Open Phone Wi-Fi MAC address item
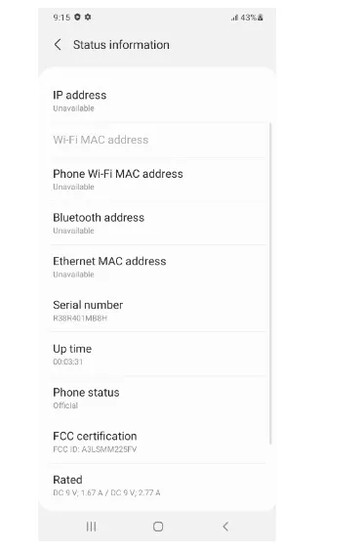Screen dimensions: 364x552 tap(157, 180)
